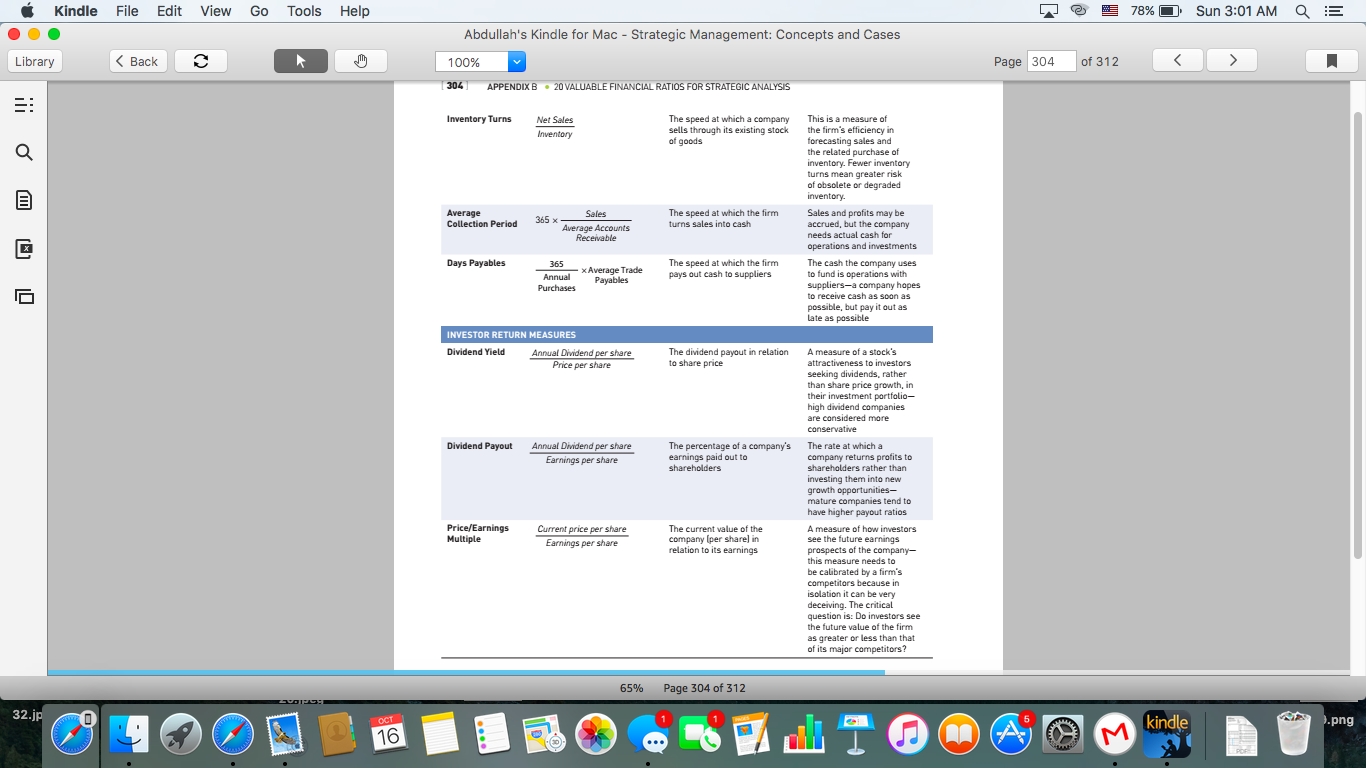Open the Go menu

pyautogui.click(x=259, y=11)
